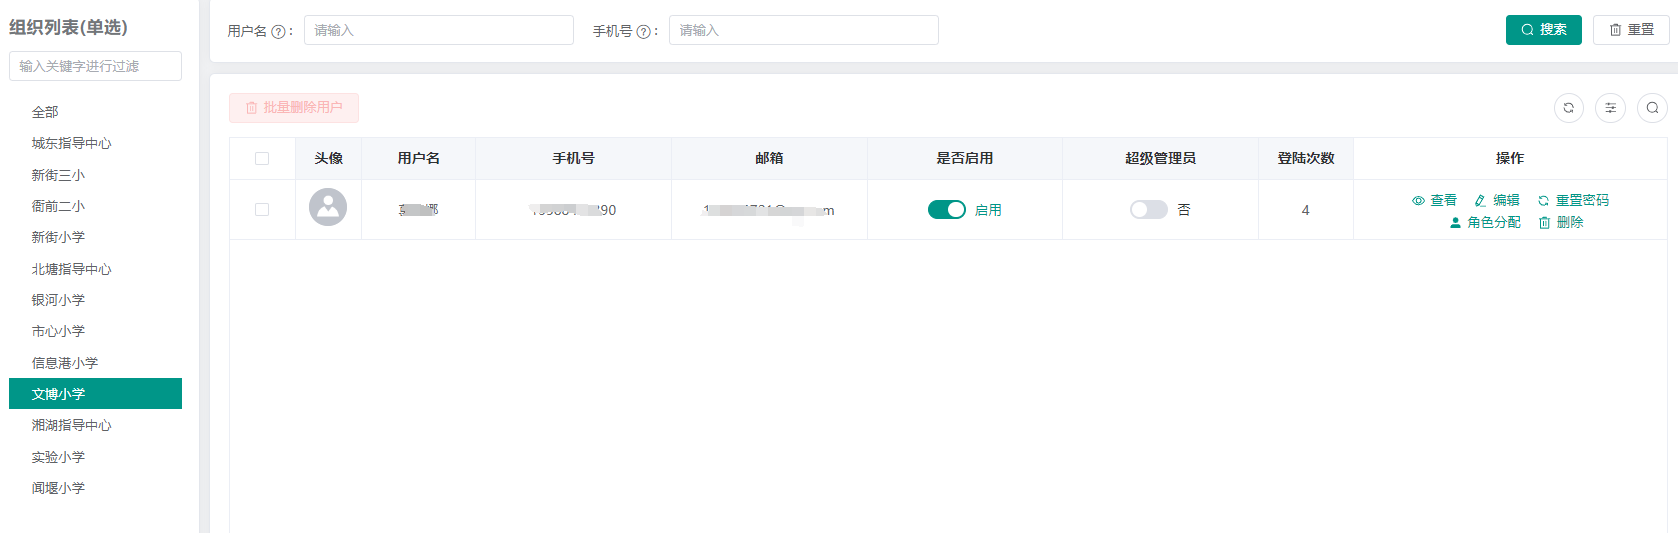The height and width of the screenshot is (533, 1678).
Task: Select 银河小学 organization
Action: (95, 300)
